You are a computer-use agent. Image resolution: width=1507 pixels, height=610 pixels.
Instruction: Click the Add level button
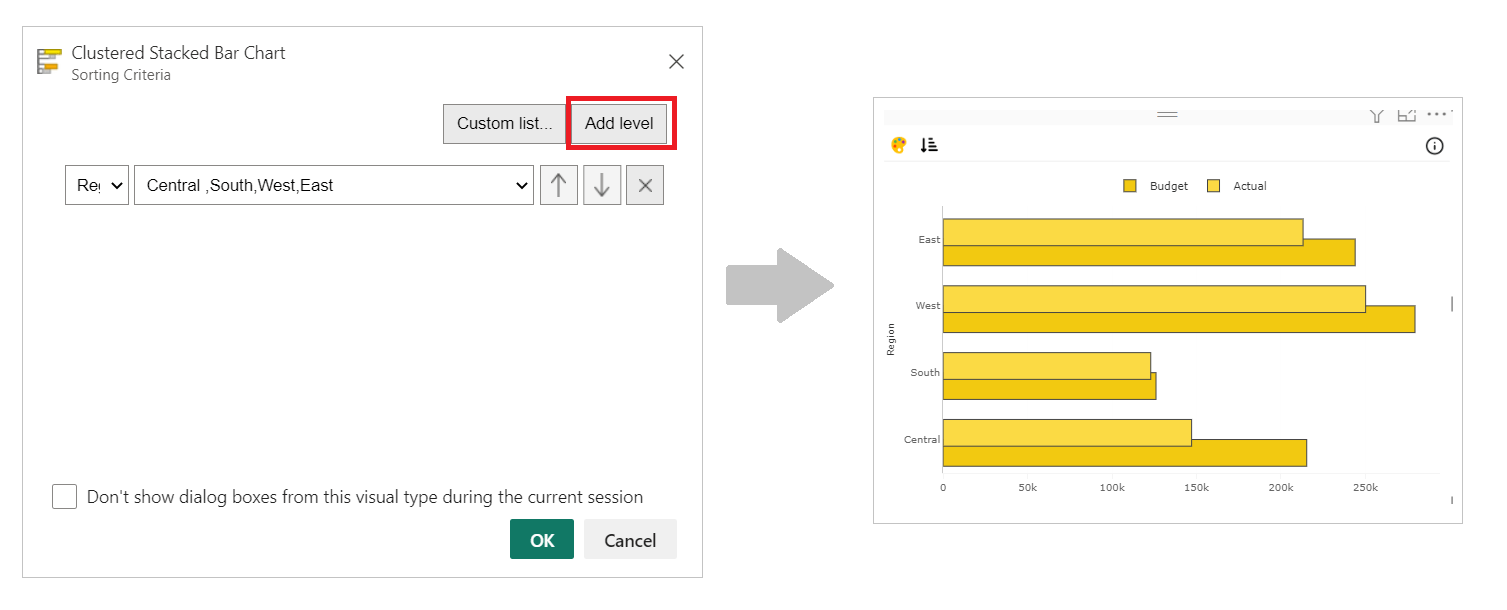(619, 123)
